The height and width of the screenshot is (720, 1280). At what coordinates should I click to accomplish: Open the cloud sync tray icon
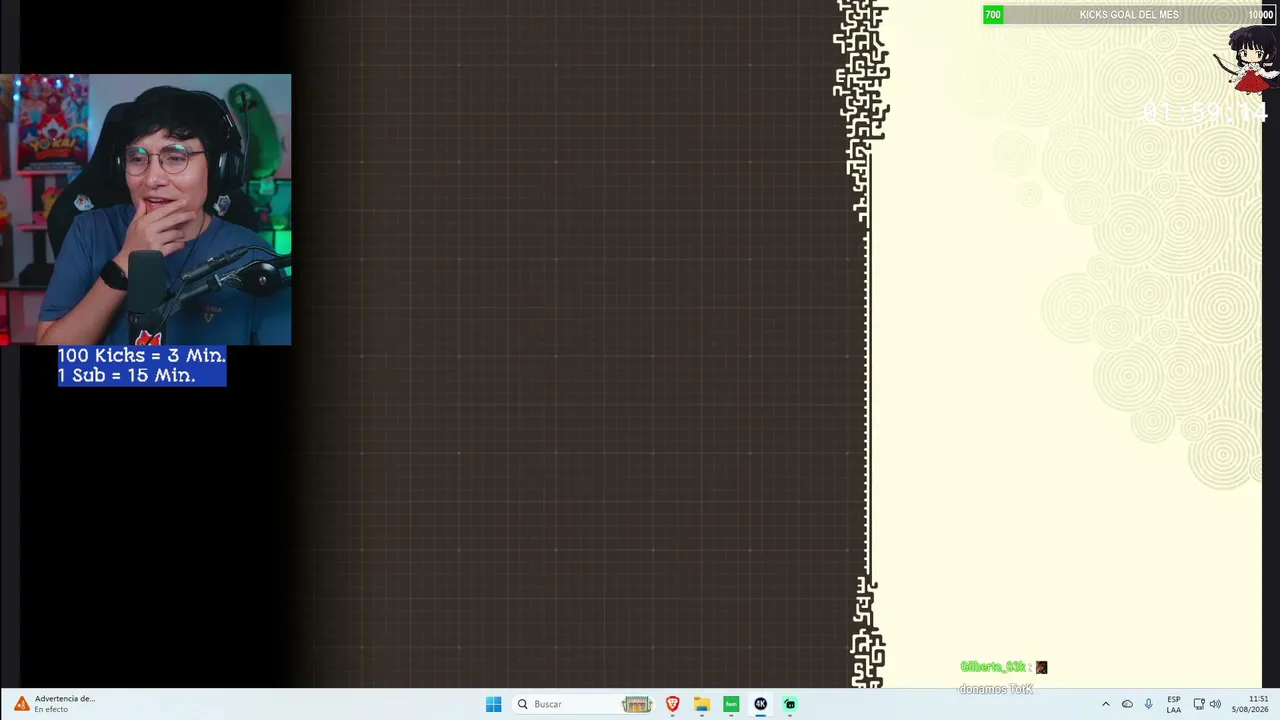(1127, 704)
